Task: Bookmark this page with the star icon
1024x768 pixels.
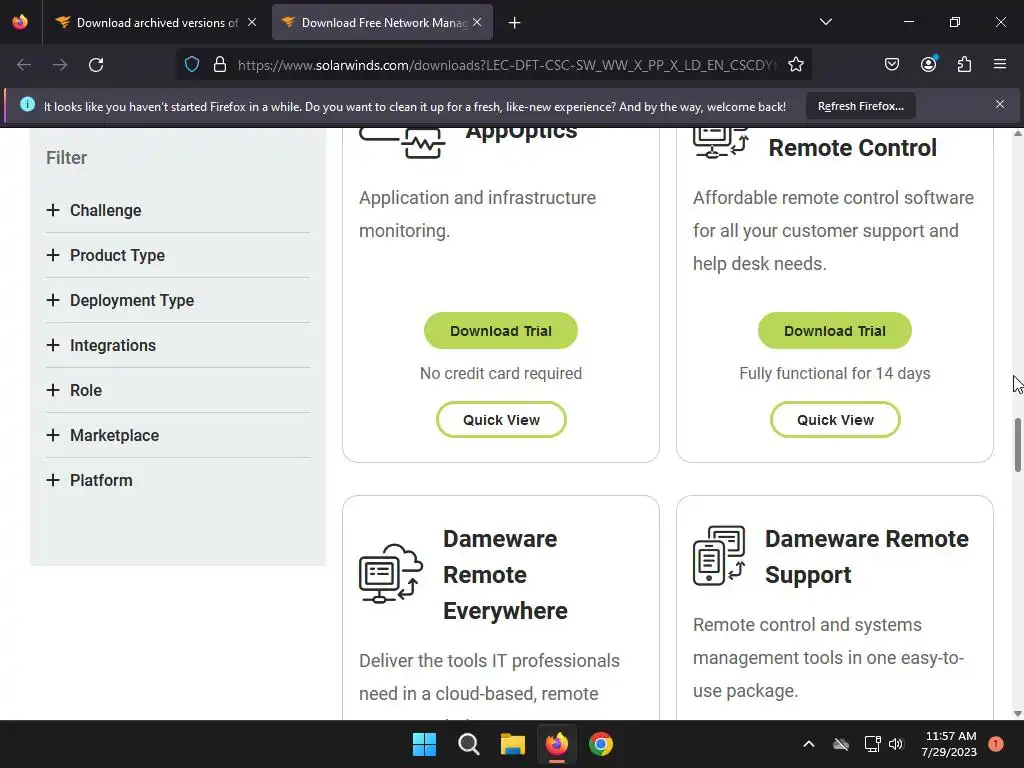Action: tap(795, 65)
